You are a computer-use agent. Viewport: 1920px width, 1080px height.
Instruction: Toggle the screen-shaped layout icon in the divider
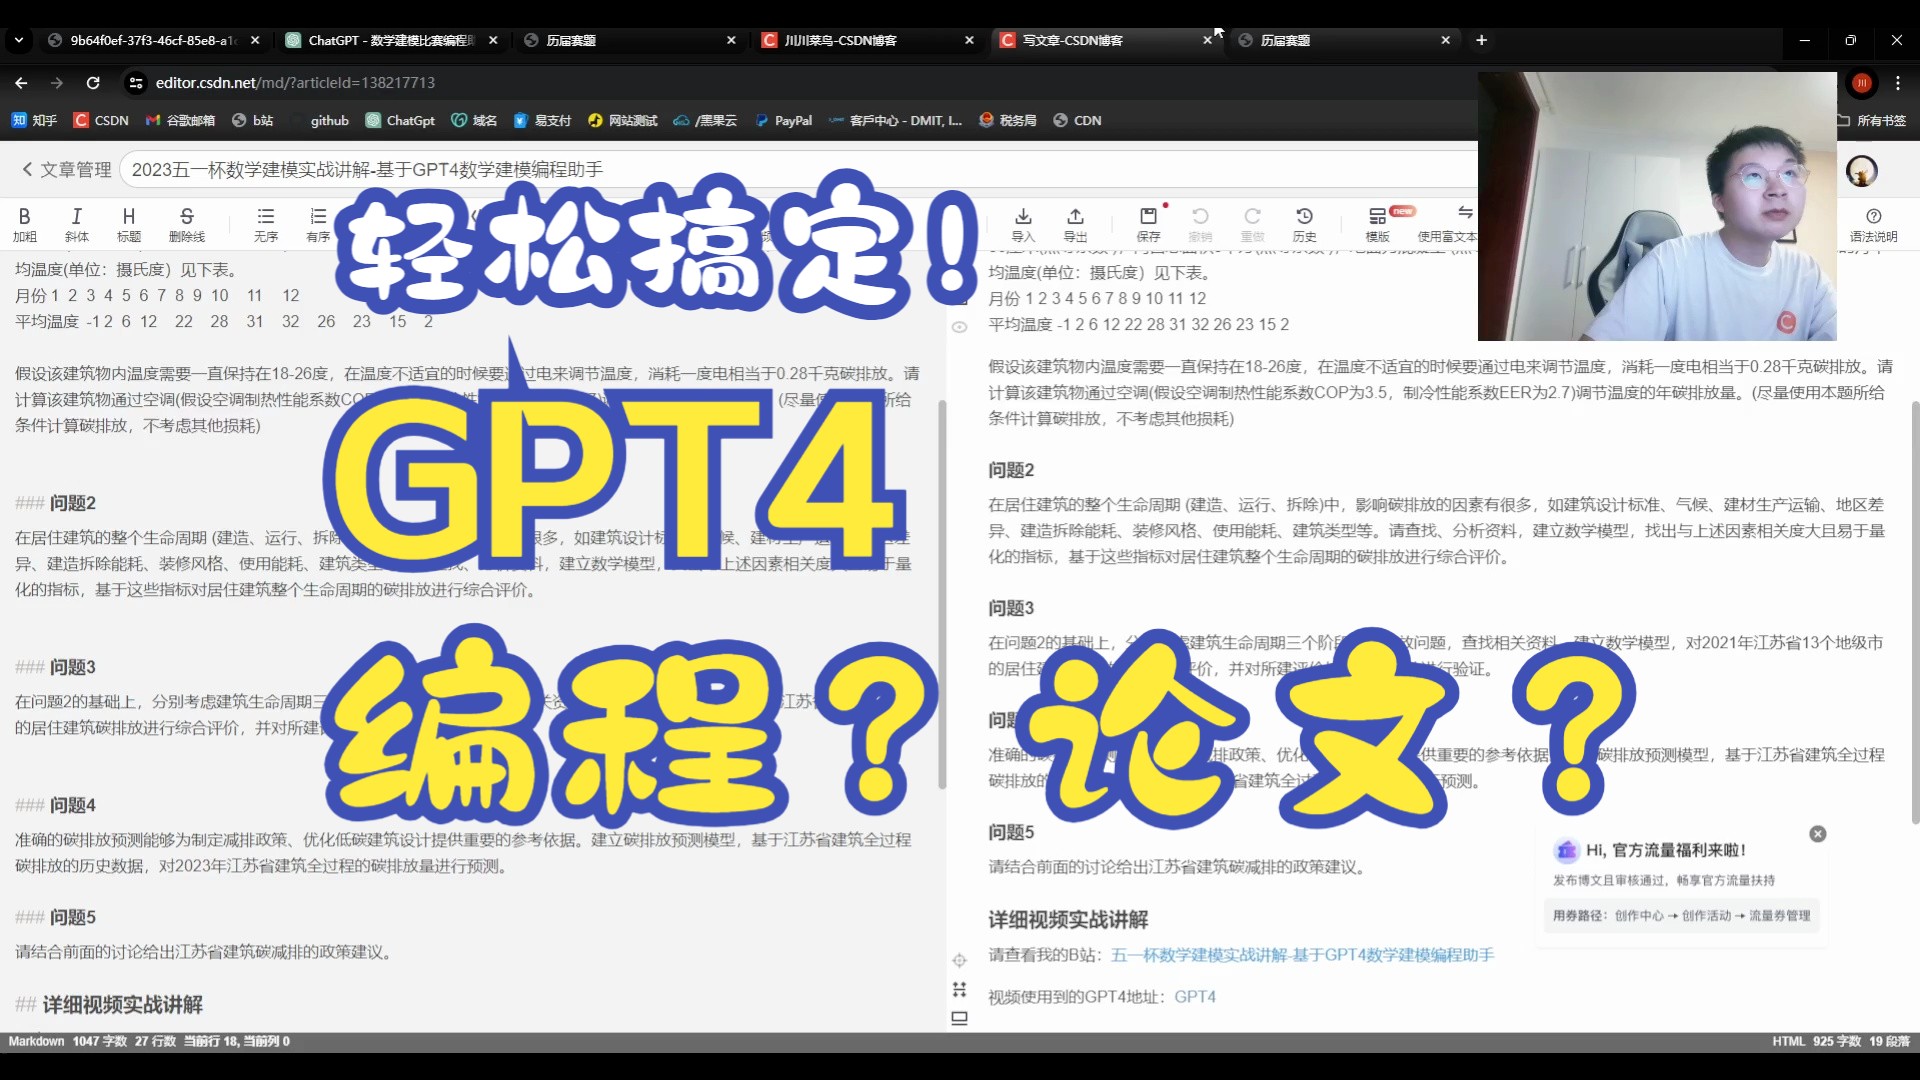959,1018
